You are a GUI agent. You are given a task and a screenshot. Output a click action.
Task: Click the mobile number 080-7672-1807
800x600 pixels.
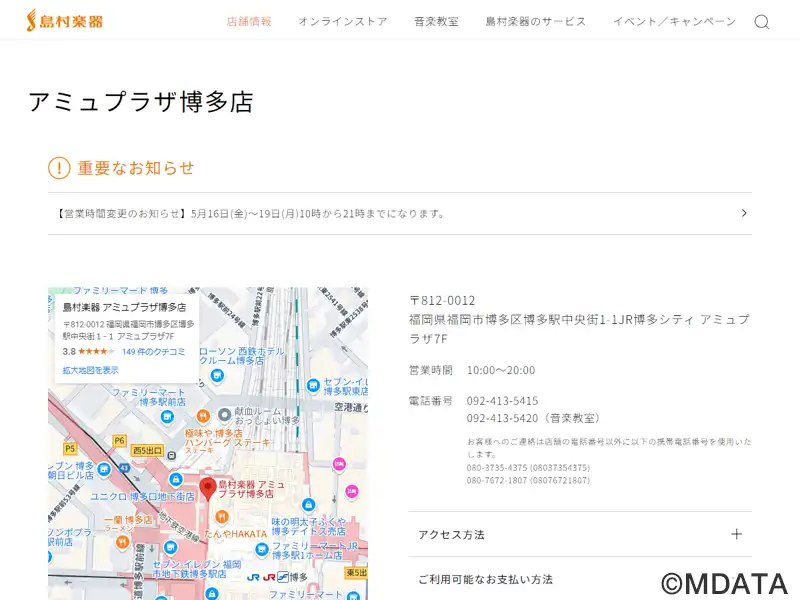point(497,481)
